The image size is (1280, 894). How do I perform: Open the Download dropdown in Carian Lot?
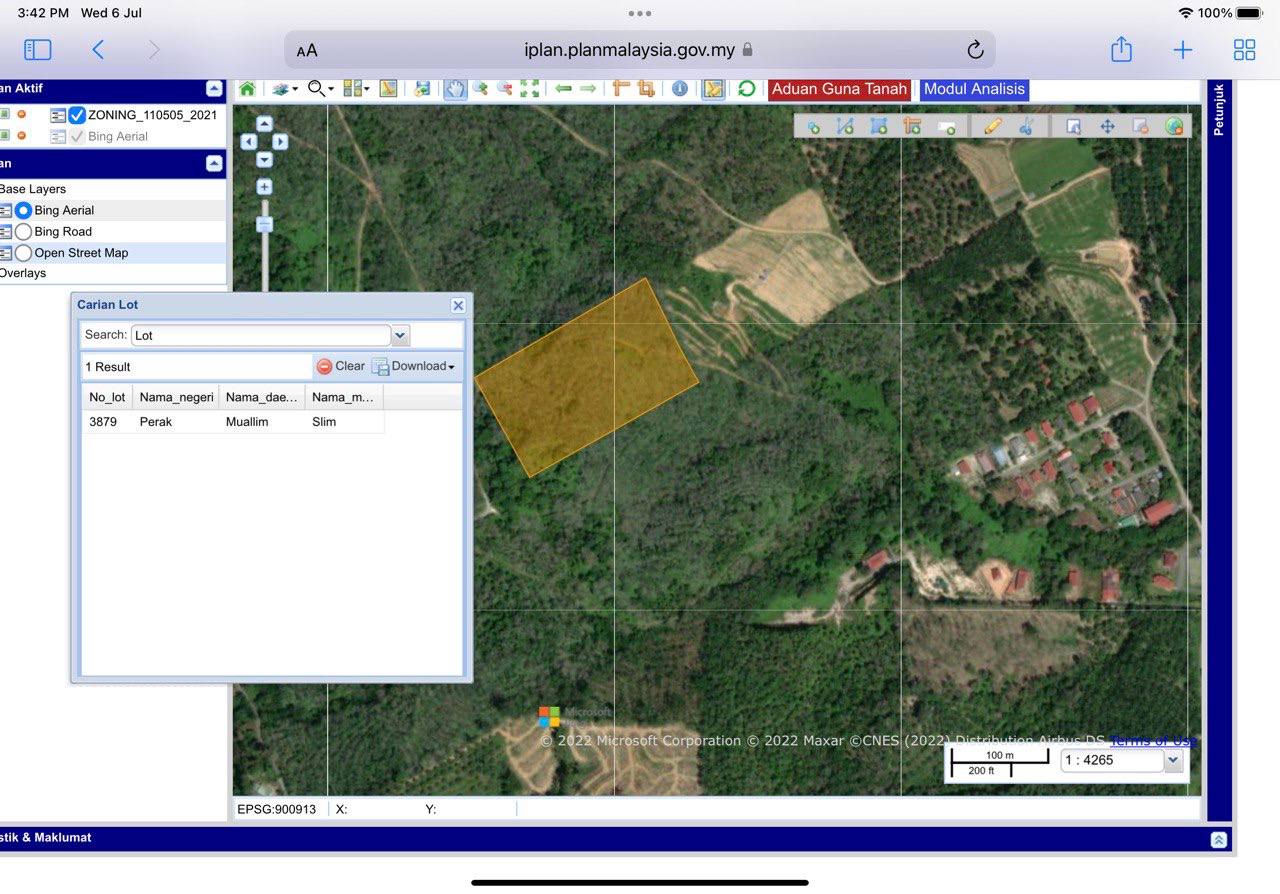coord(414,366)
